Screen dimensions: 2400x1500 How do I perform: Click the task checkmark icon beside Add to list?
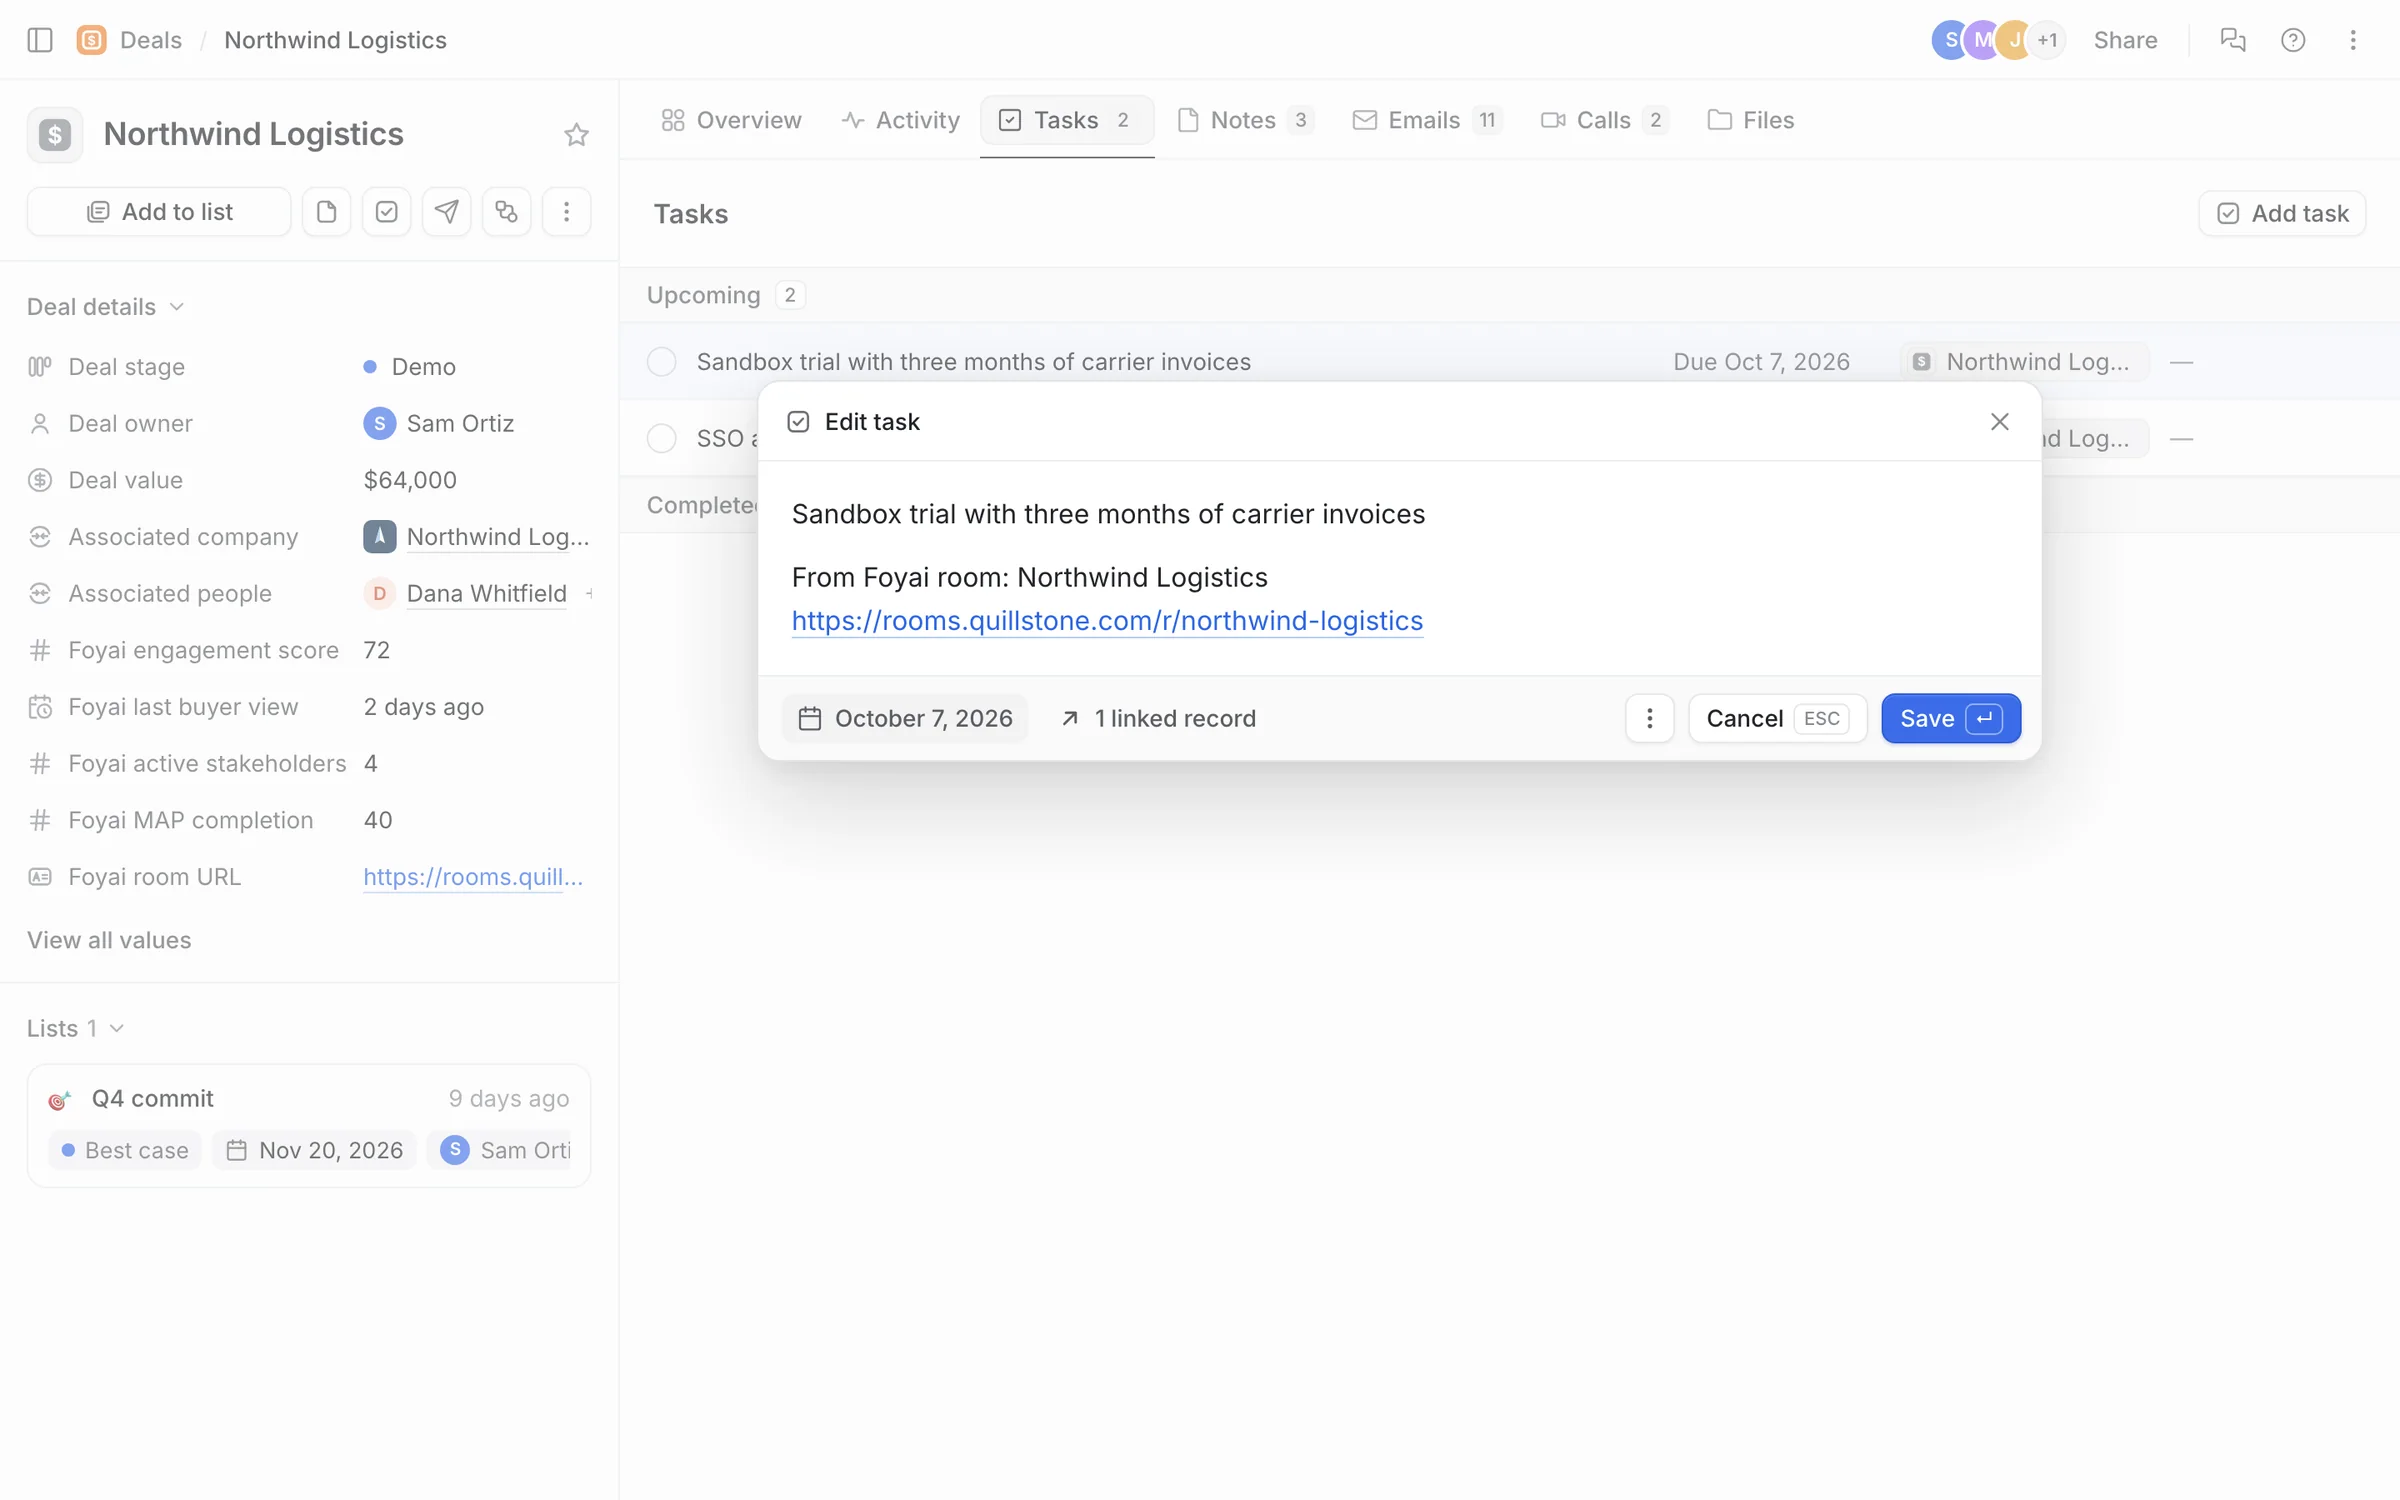click(x=386, y=212)
